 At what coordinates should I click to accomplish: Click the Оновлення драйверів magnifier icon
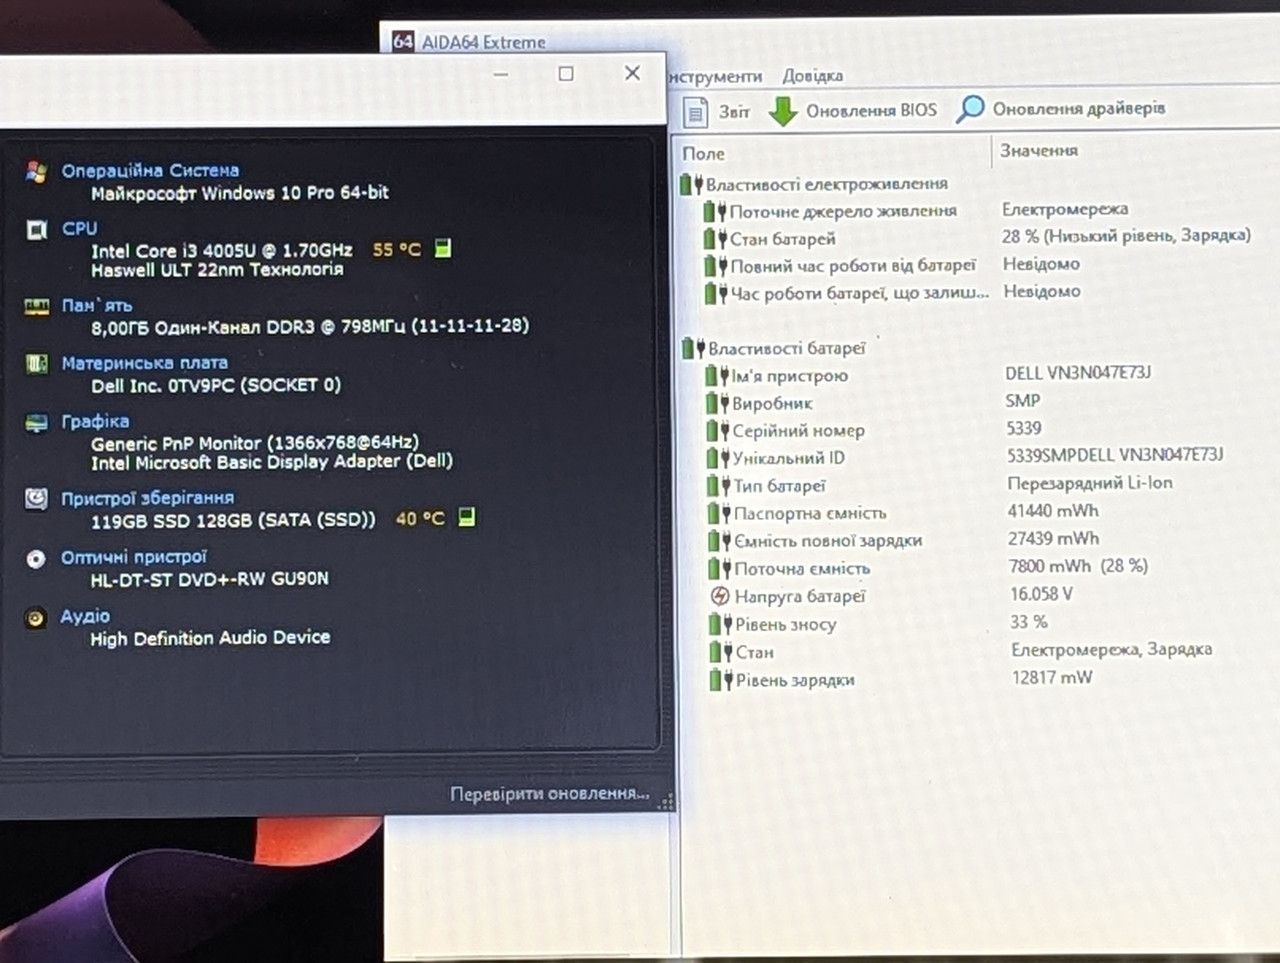(969, 108)
